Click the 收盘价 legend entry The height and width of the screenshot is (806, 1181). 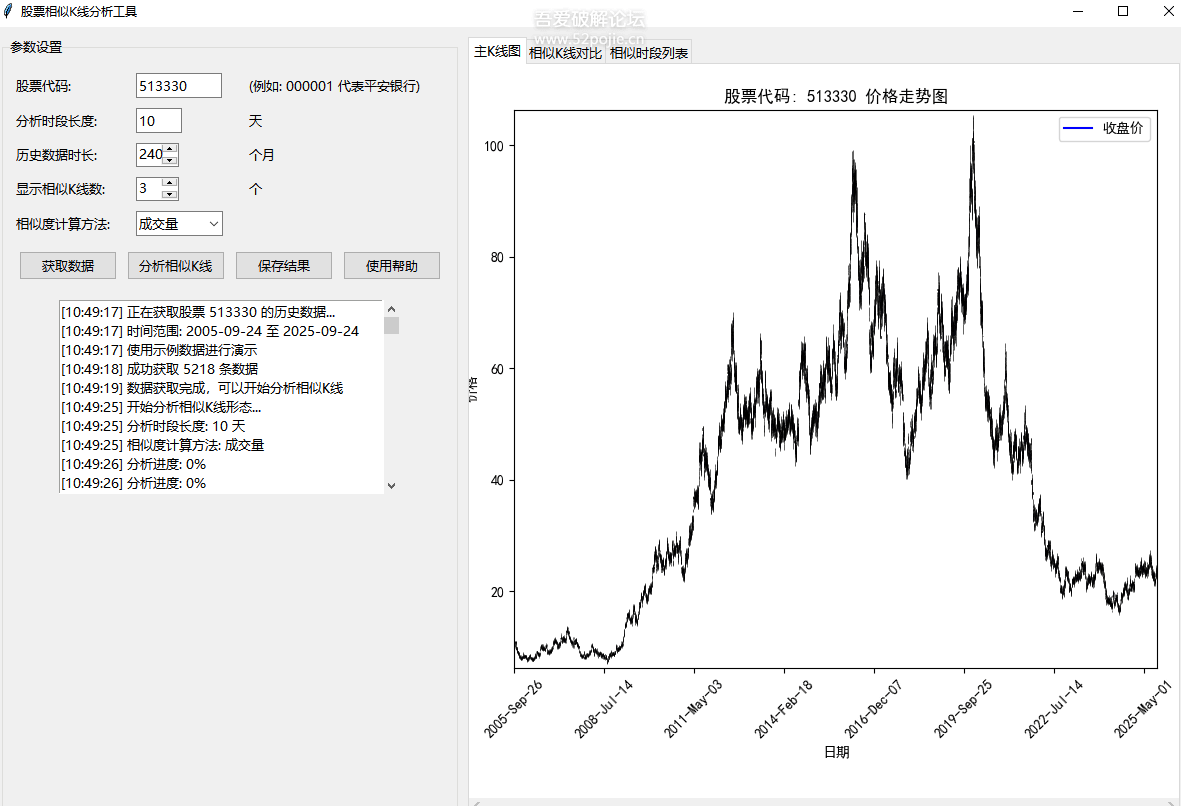1105,129
